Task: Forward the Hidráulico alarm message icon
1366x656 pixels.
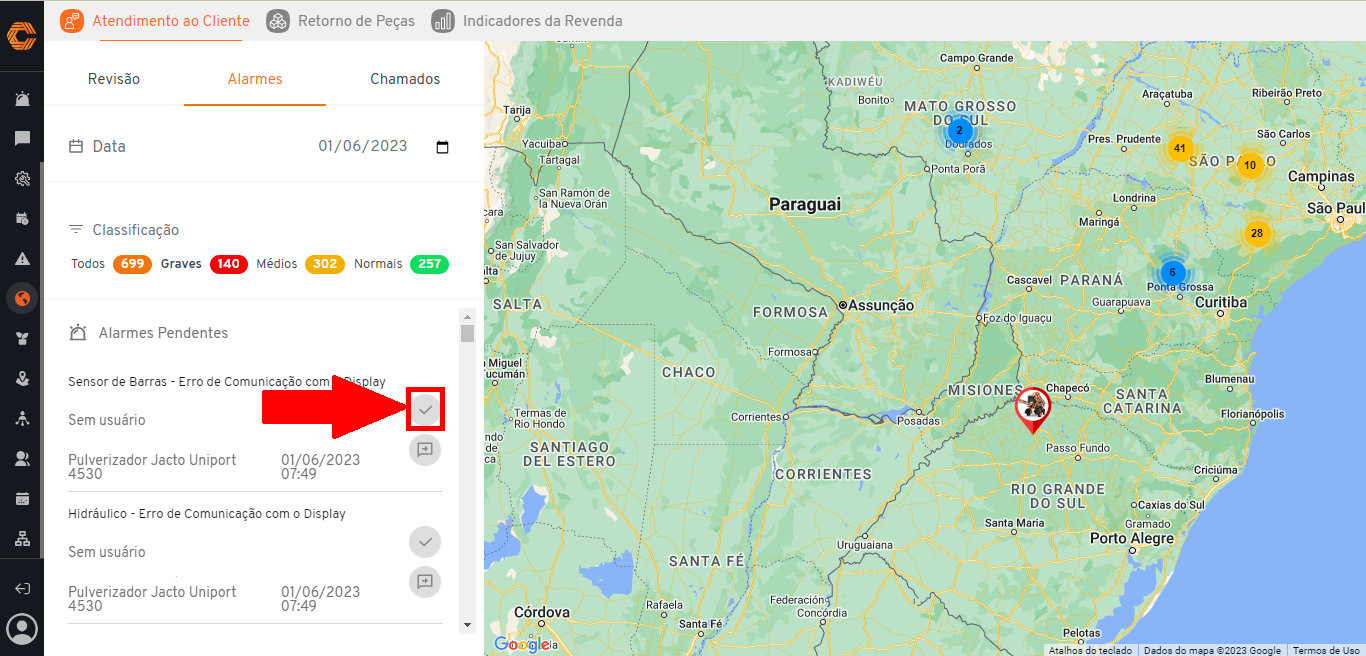Action: click(x=425, y=582)
